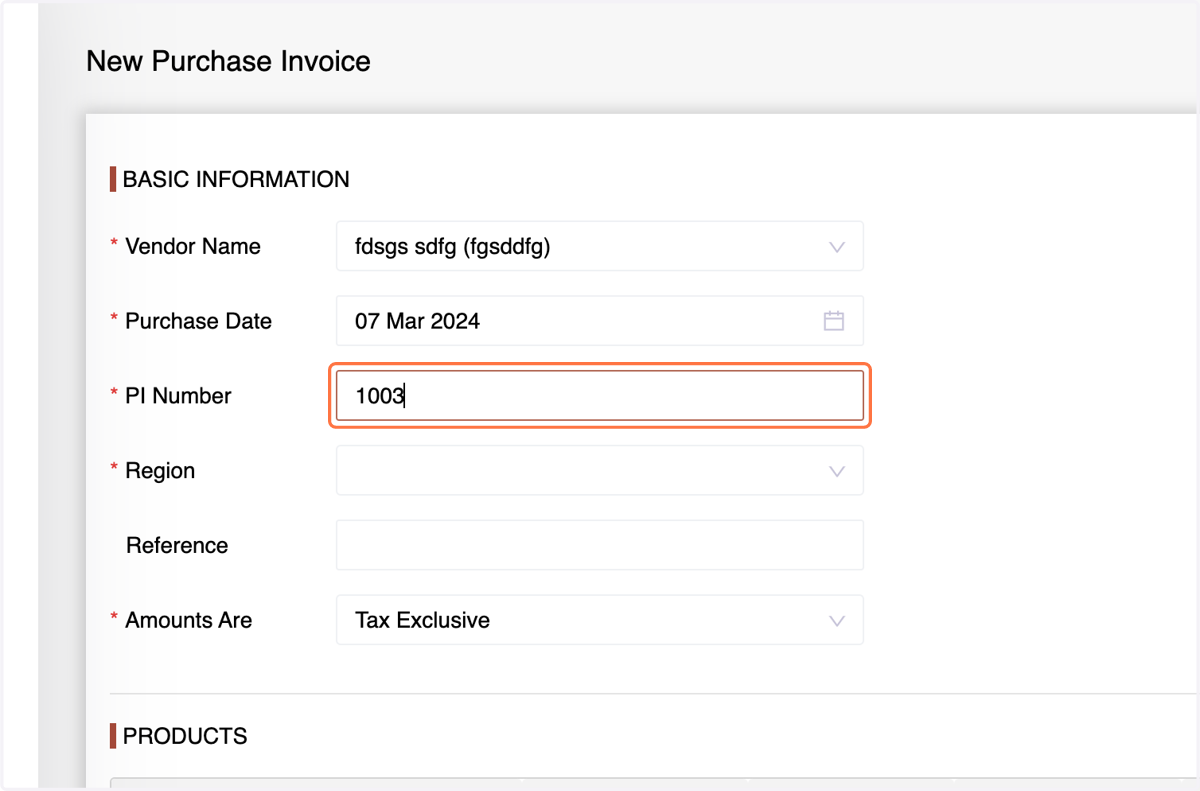Open the calendar icon in Purchase Date
This screenshot has width=1200, height=791.
[834, 321]
